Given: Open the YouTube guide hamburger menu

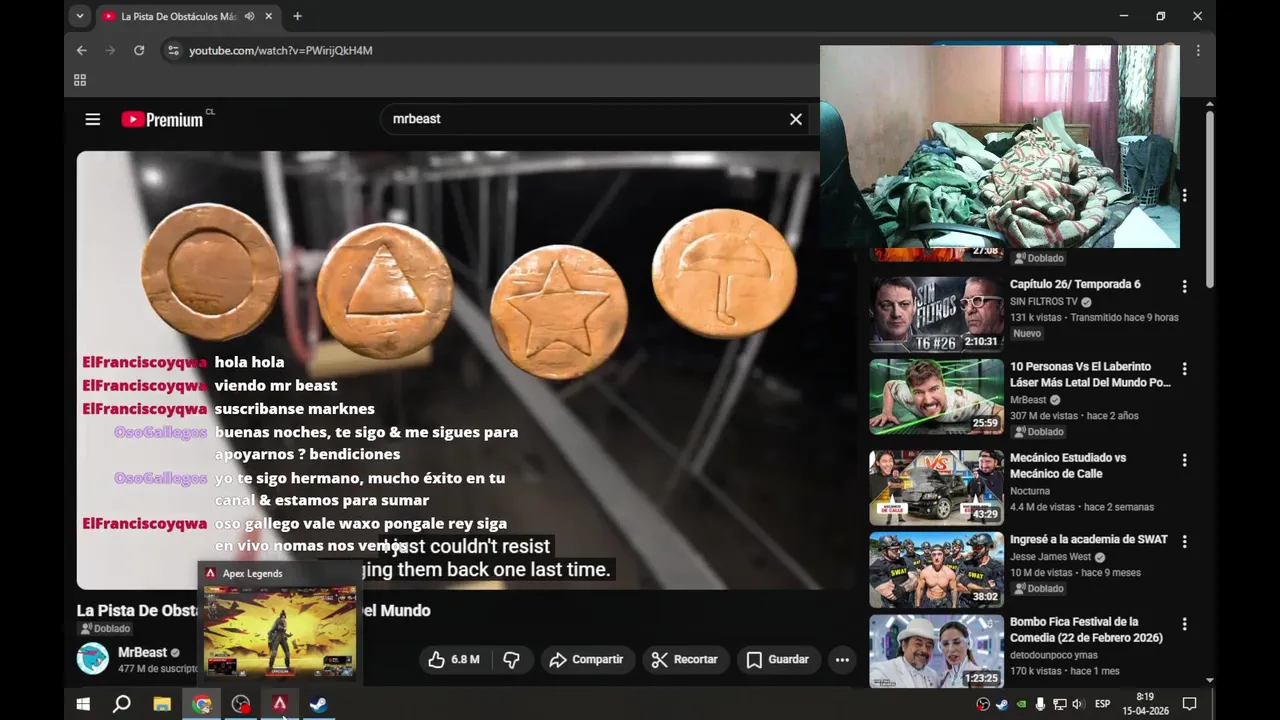Looking at the screenshot, I should [x=93, y=119].
